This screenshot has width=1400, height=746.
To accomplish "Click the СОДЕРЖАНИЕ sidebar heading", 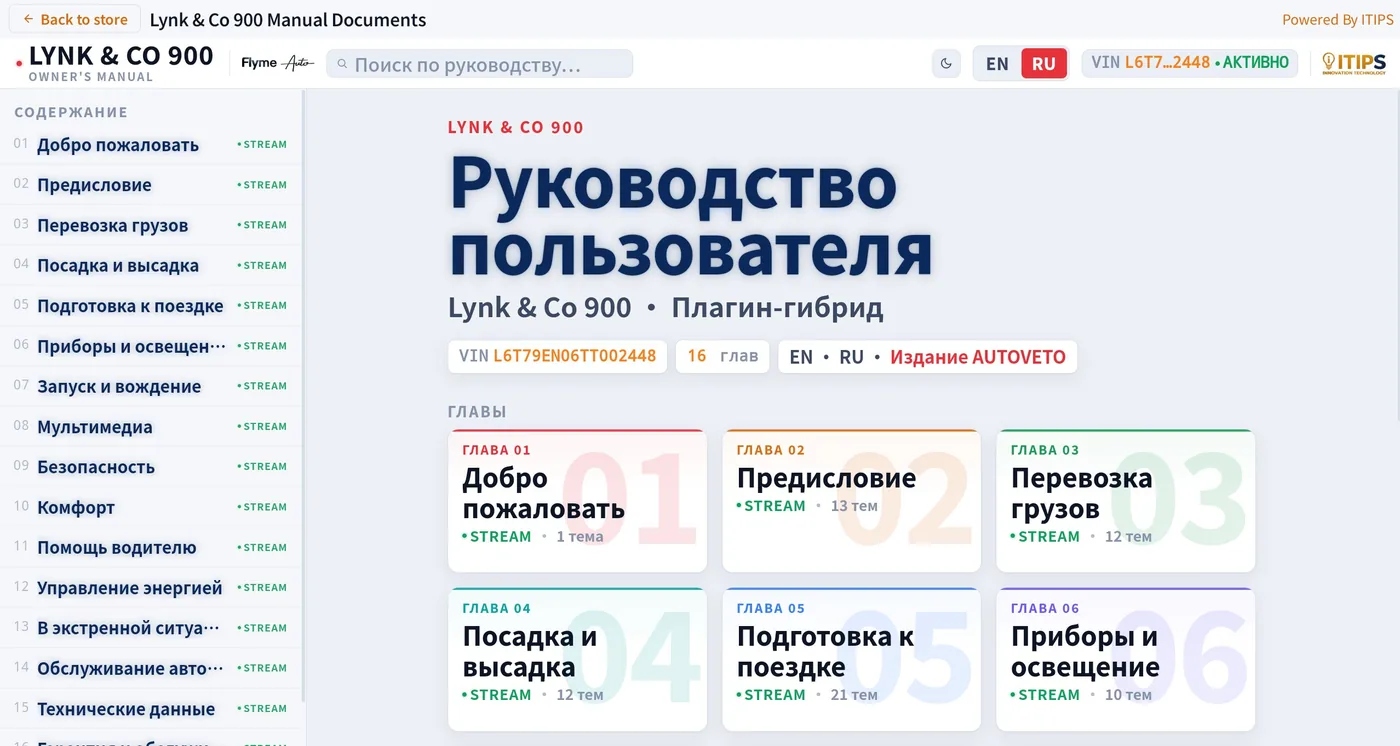I will point(71,112).
